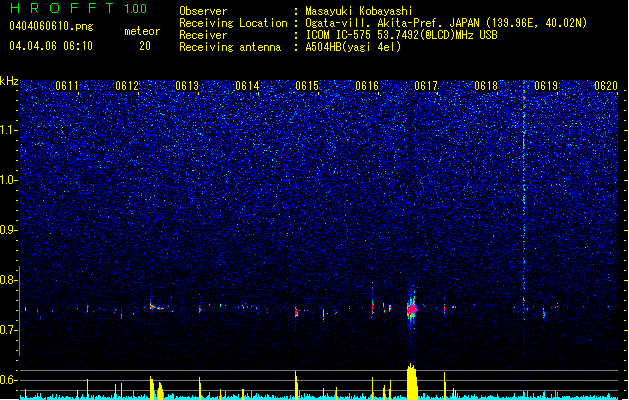
Task: Click the 0.8 frequency axis label
Action: (x=9, y=280)
